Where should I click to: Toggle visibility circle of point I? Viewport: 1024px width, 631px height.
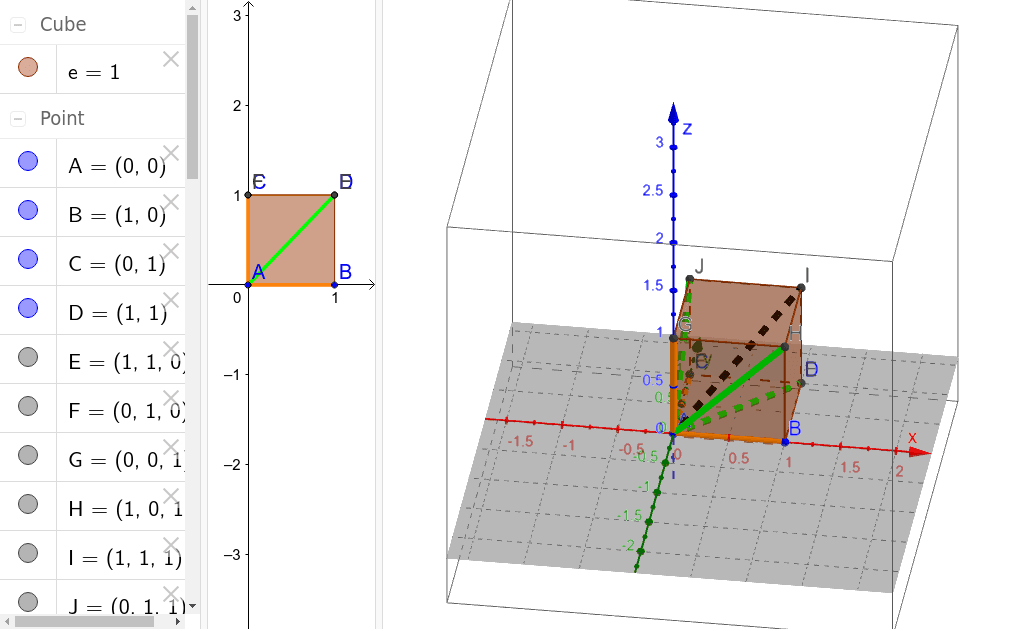(28, 553)
